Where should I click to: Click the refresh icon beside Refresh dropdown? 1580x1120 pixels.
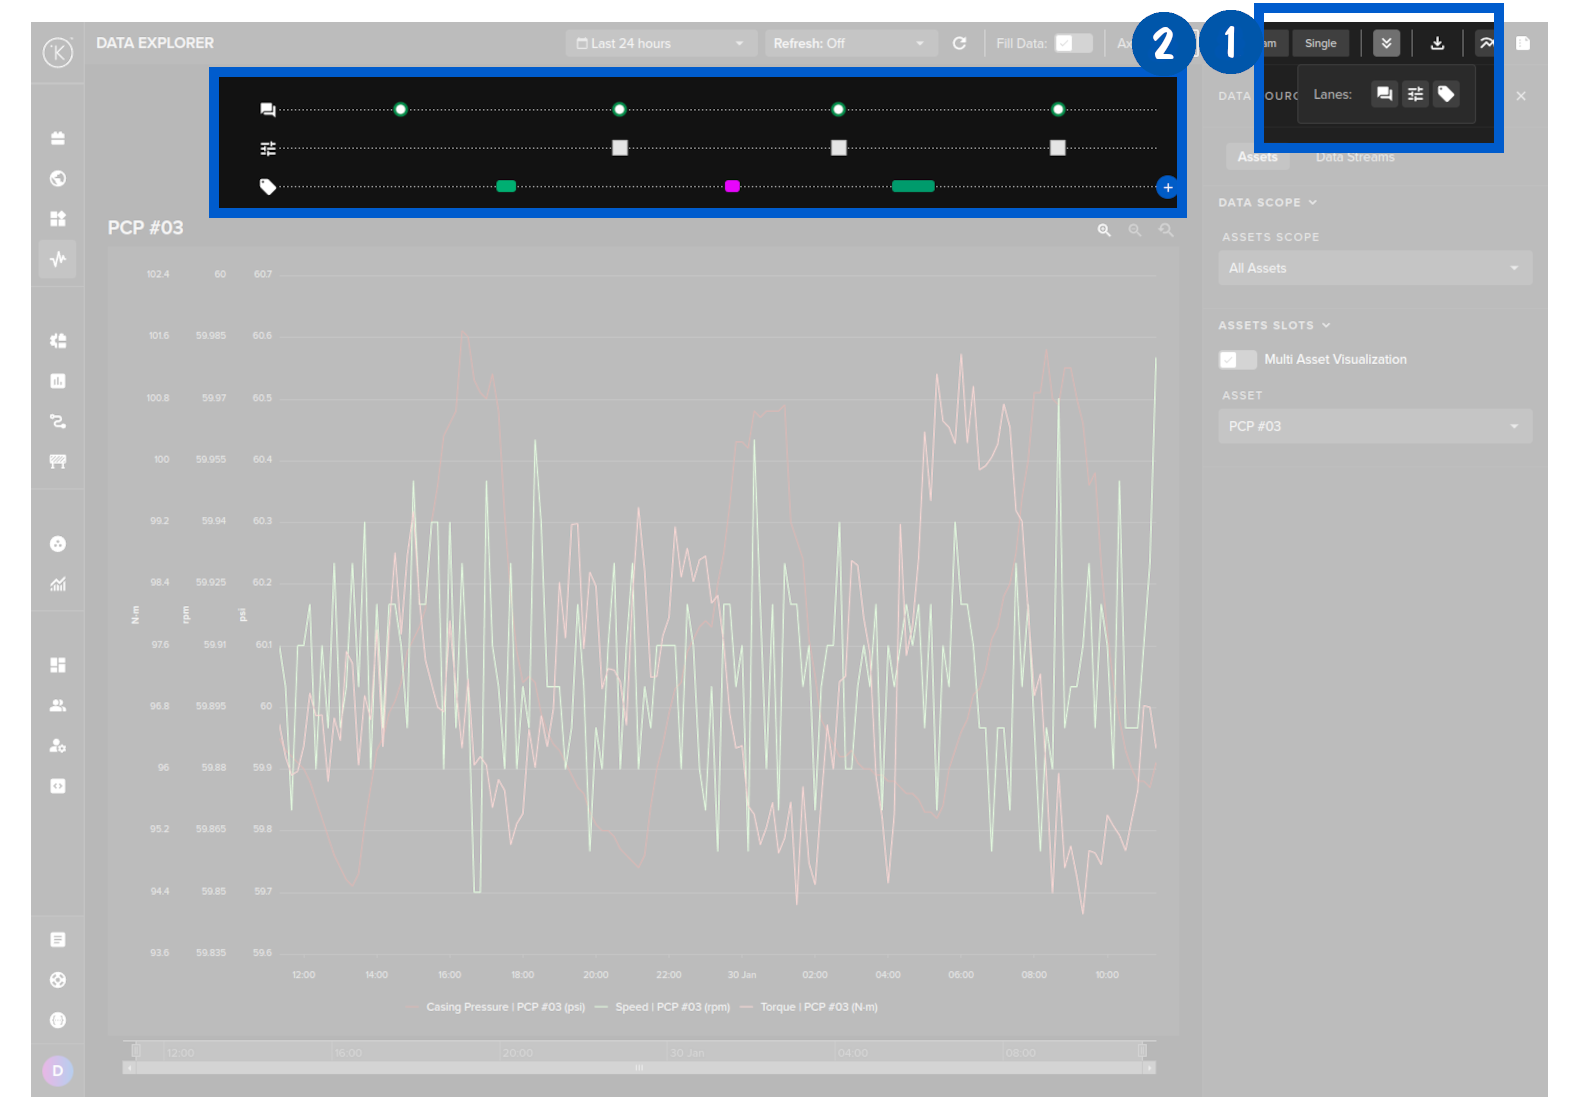click(959, 43)
